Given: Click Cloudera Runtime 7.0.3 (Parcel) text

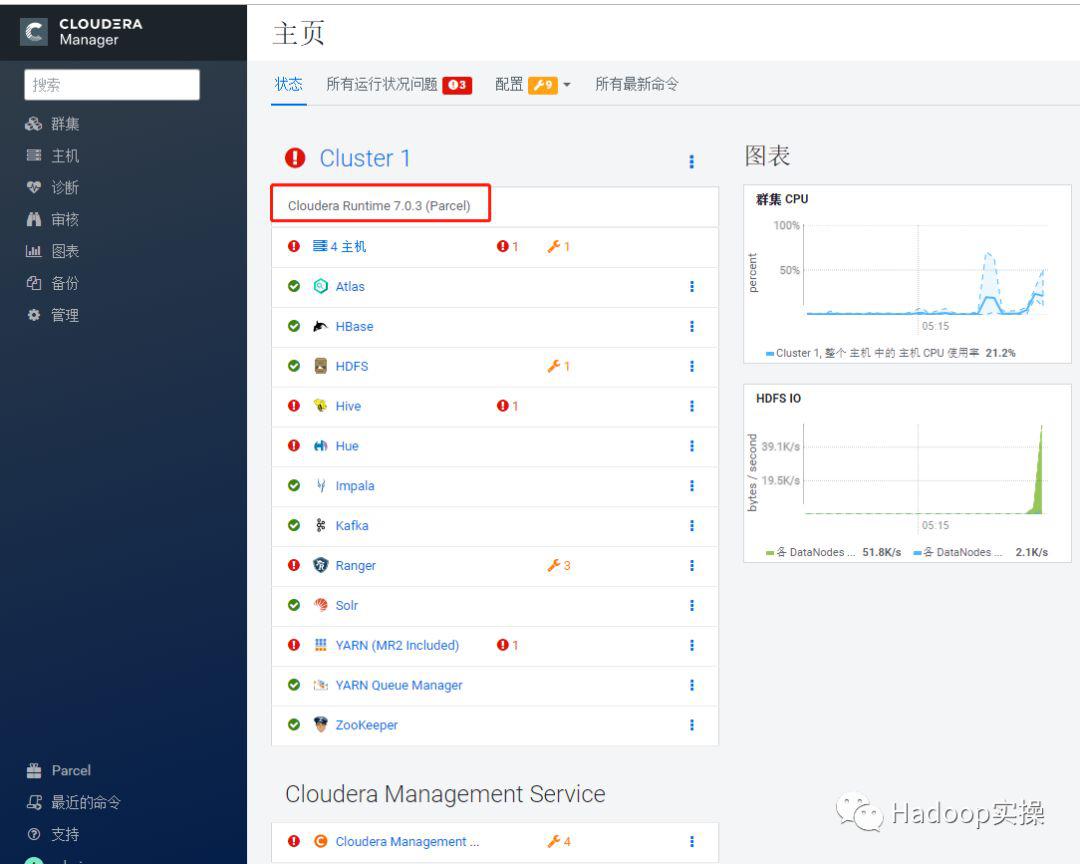Looking at the screenshot, I should pos(379,205).
